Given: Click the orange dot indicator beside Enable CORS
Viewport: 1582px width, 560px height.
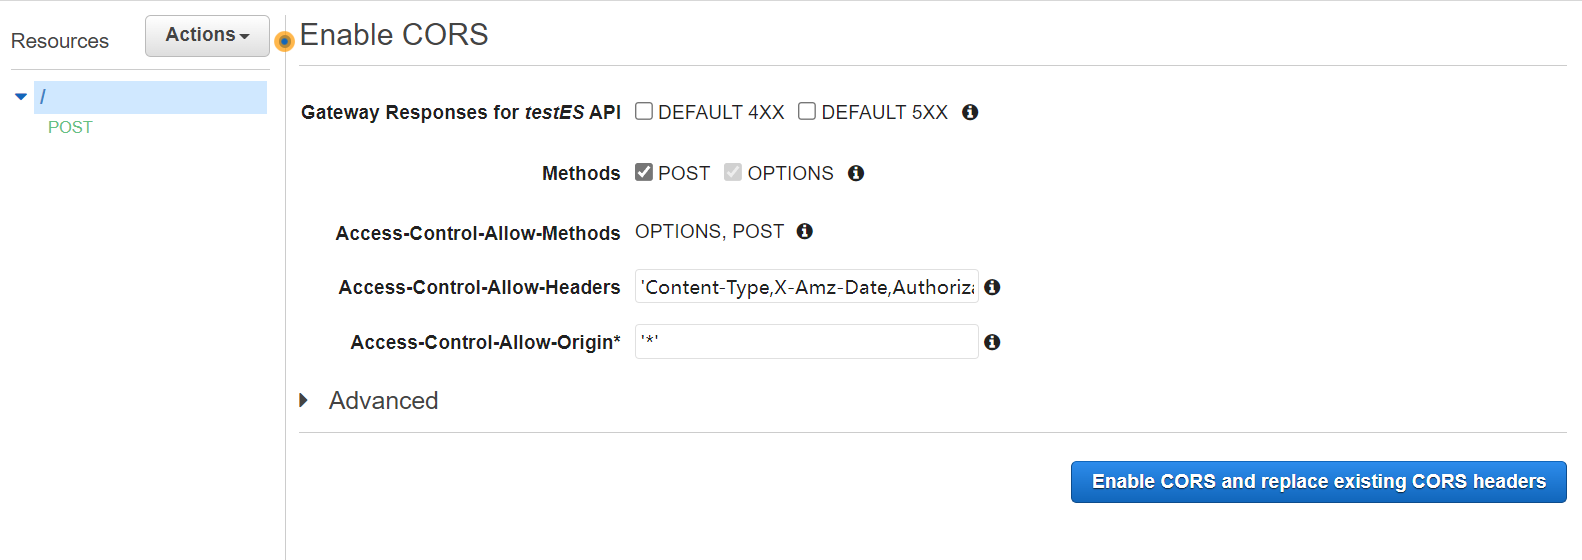Looking at the screenshot, I should click(x=285, y=41).
